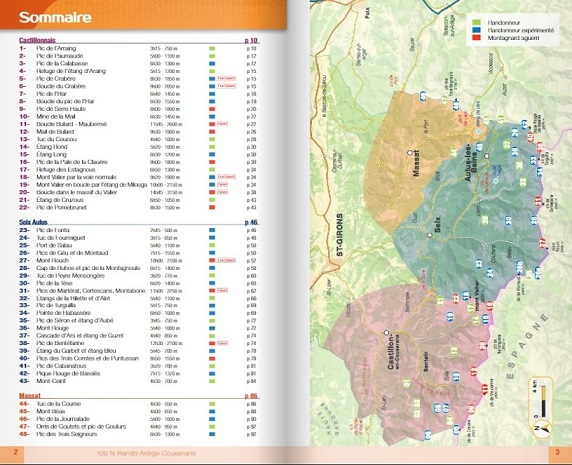Select 'Mont Valier par la voie normale'

pyautogui.click(x=77, y=177)
